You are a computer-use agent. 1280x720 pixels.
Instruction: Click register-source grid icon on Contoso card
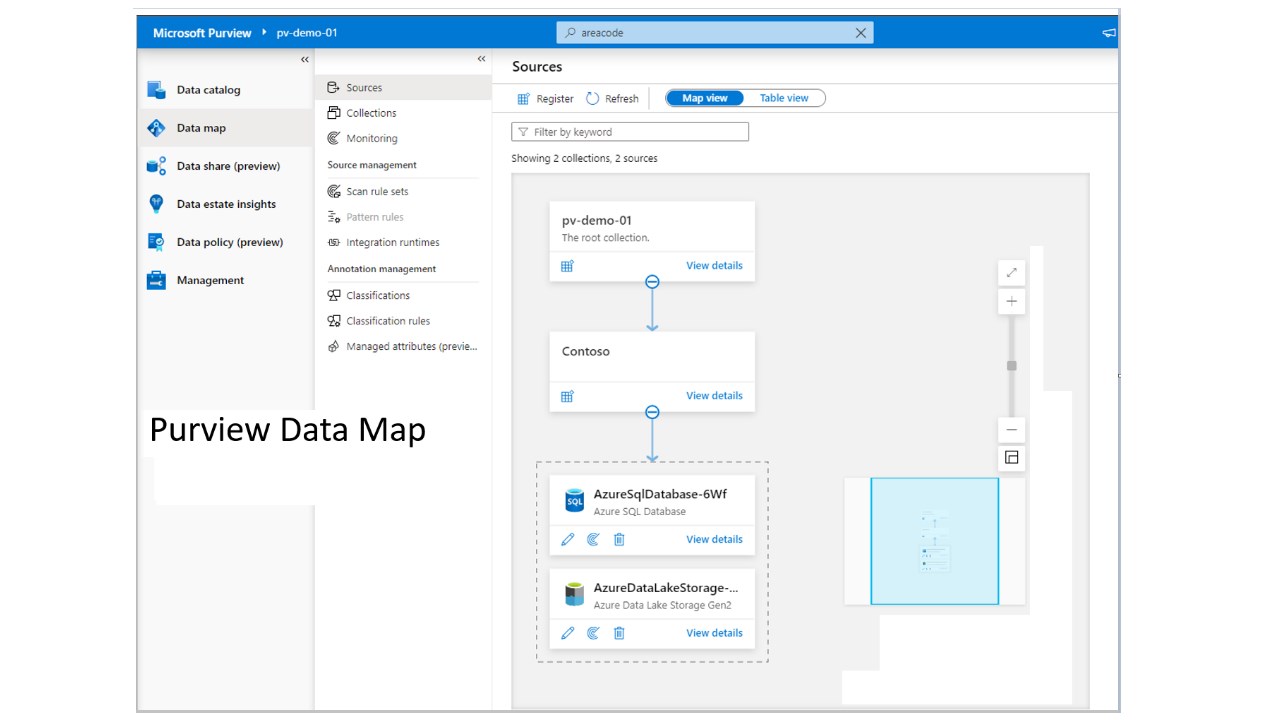click(567, 396)
